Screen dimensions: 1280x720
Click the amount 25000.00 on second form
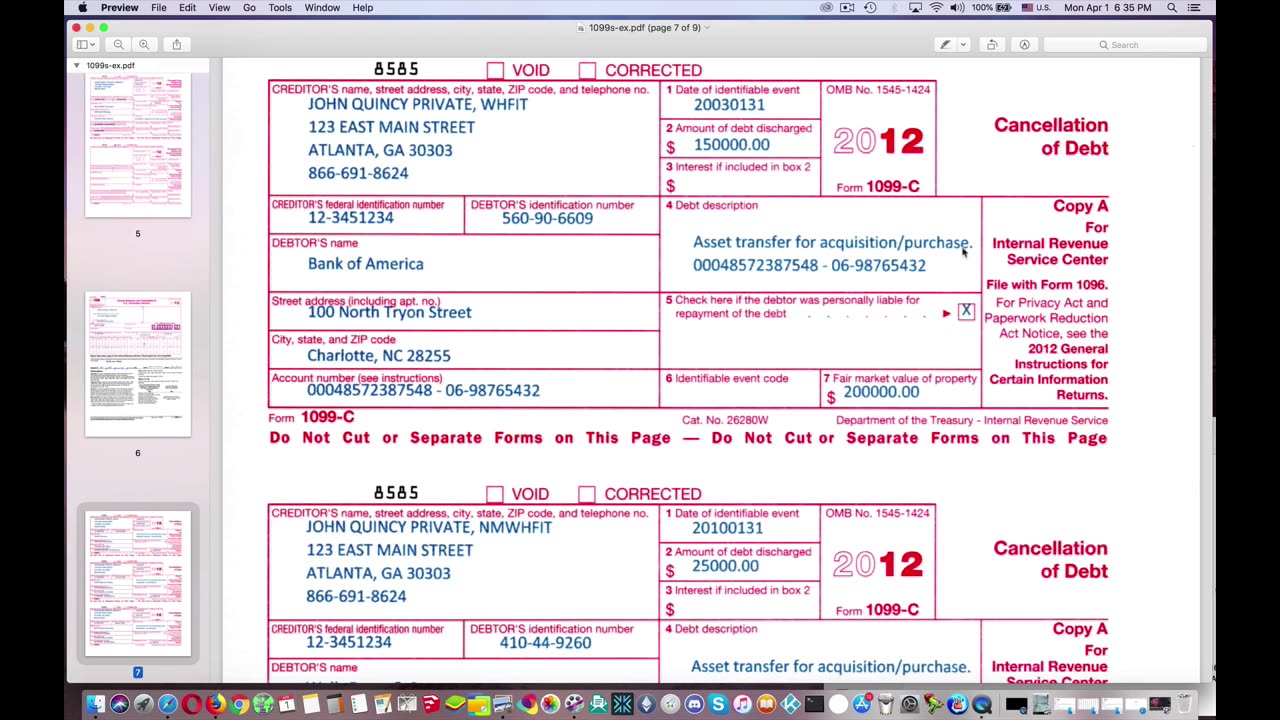click(725, 566)
